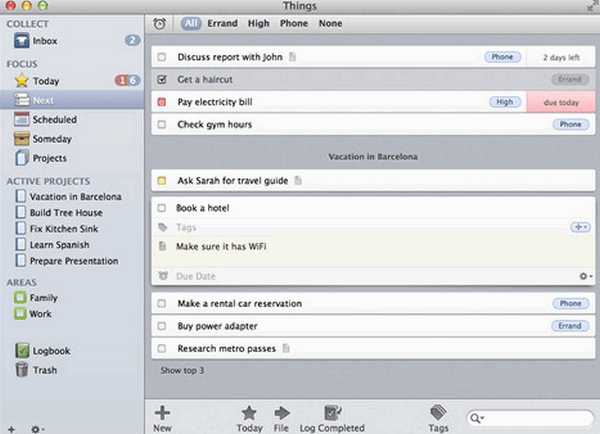Screen dimensions: 600x434
Task: Filter tasks by Errand tag
Action: (x=222, y=23)
